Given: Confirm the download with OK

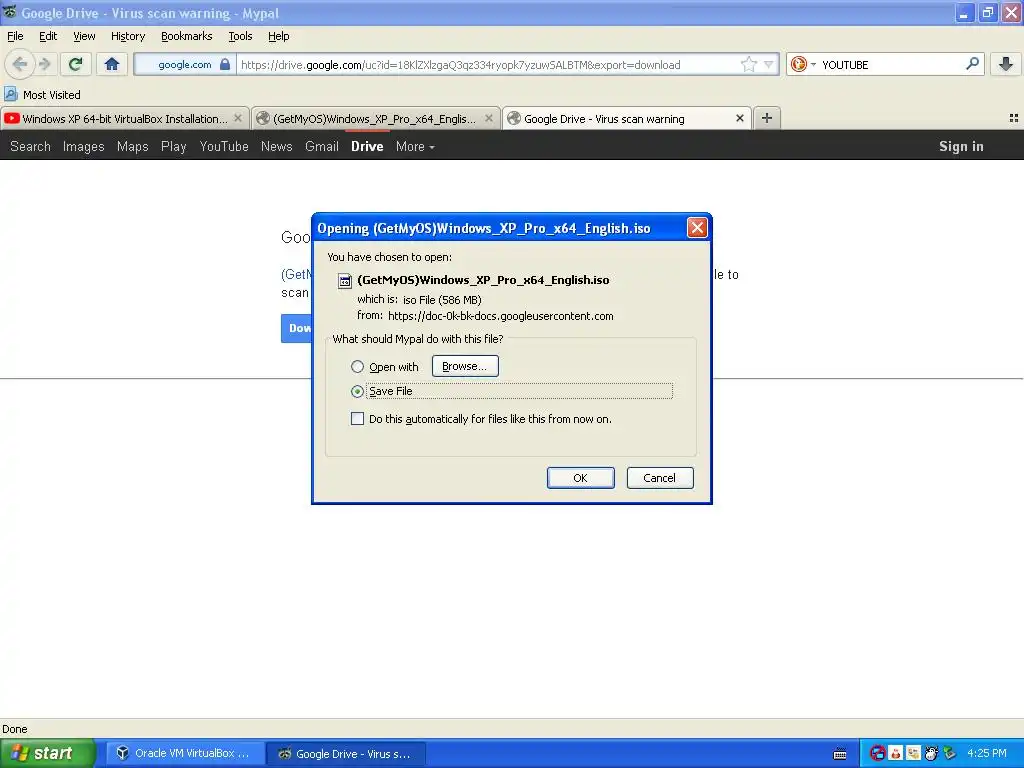Looking at the screenshot, I should click(581, 478).
